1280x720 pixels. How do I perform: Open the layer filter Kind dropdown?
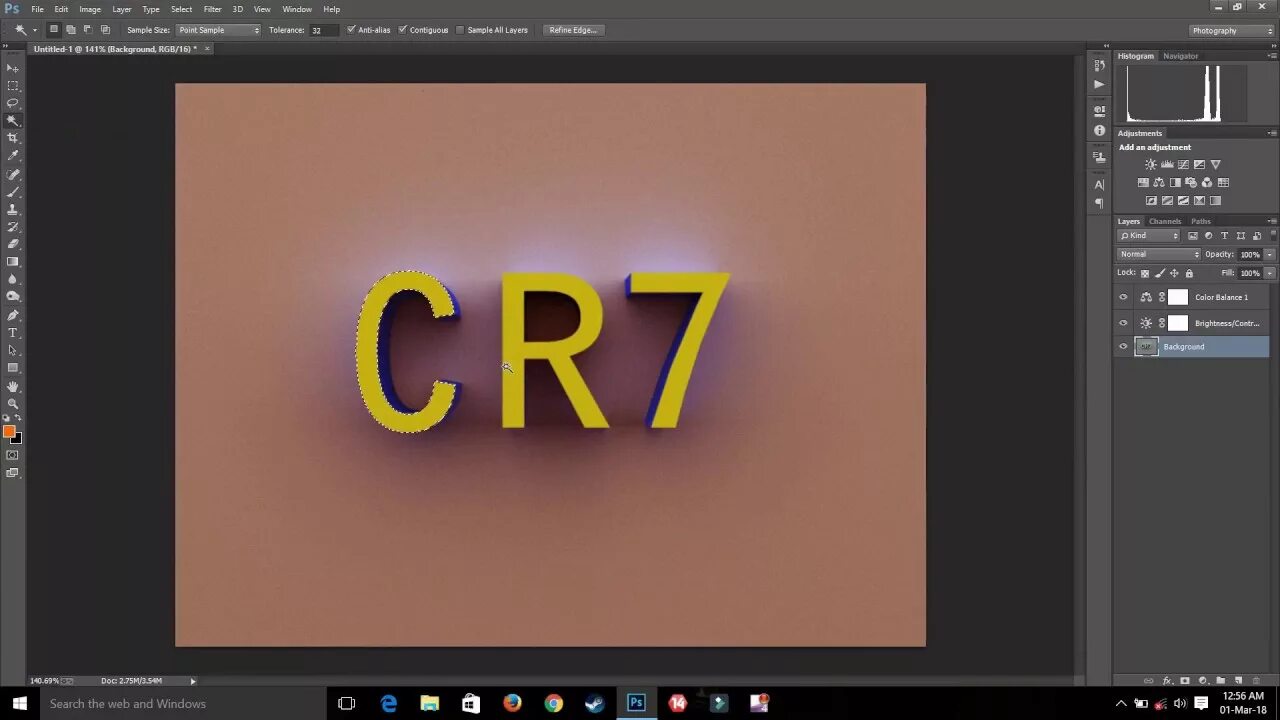pos(1149,236)
